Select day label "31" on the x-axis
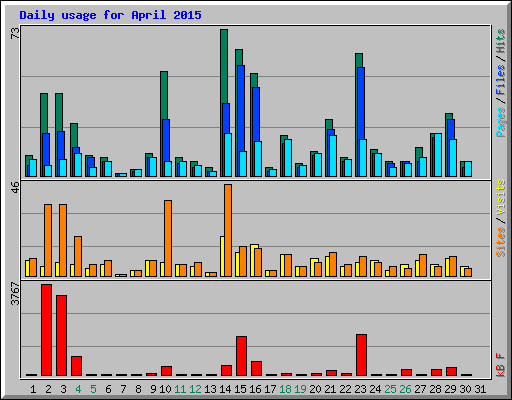Viewport: 512px width, 400px height. click(x=480, y=389)
